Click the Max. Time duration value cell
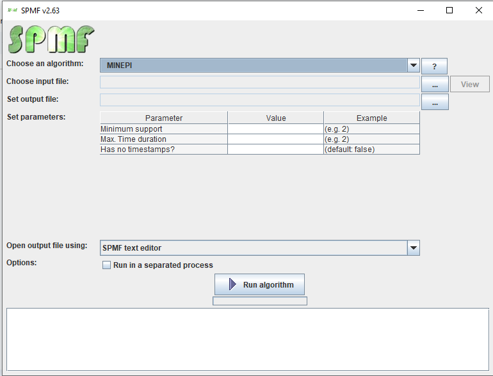The image size is (493, 376). click(275, 139)
